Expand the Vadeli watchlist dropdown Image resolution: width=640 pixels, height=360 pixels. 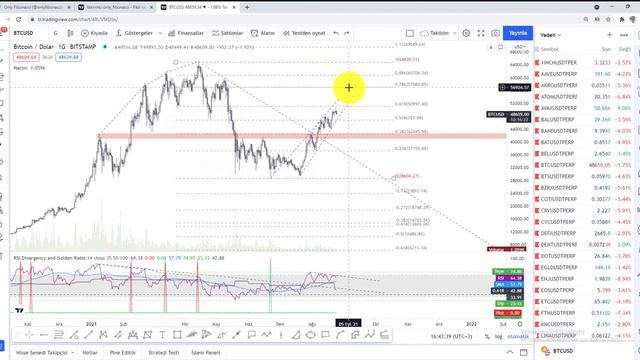[x=551, y=35]
